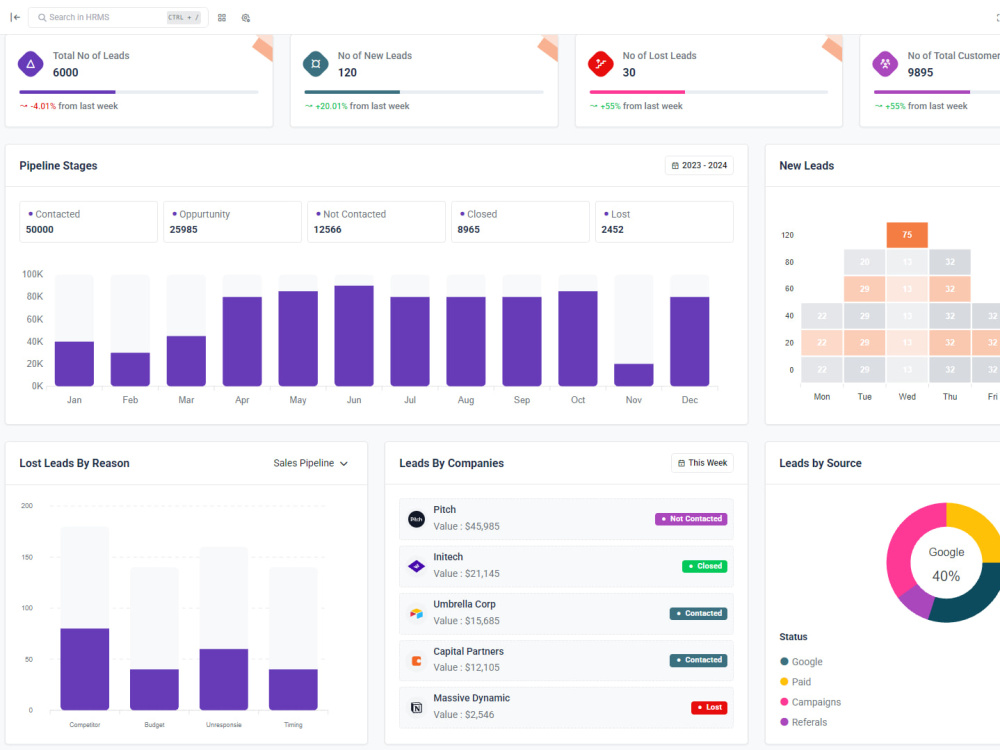This screenshot has width=1000, height=750.
Task: Open the Massive Dynamic company name
Action: pos(471,698)
